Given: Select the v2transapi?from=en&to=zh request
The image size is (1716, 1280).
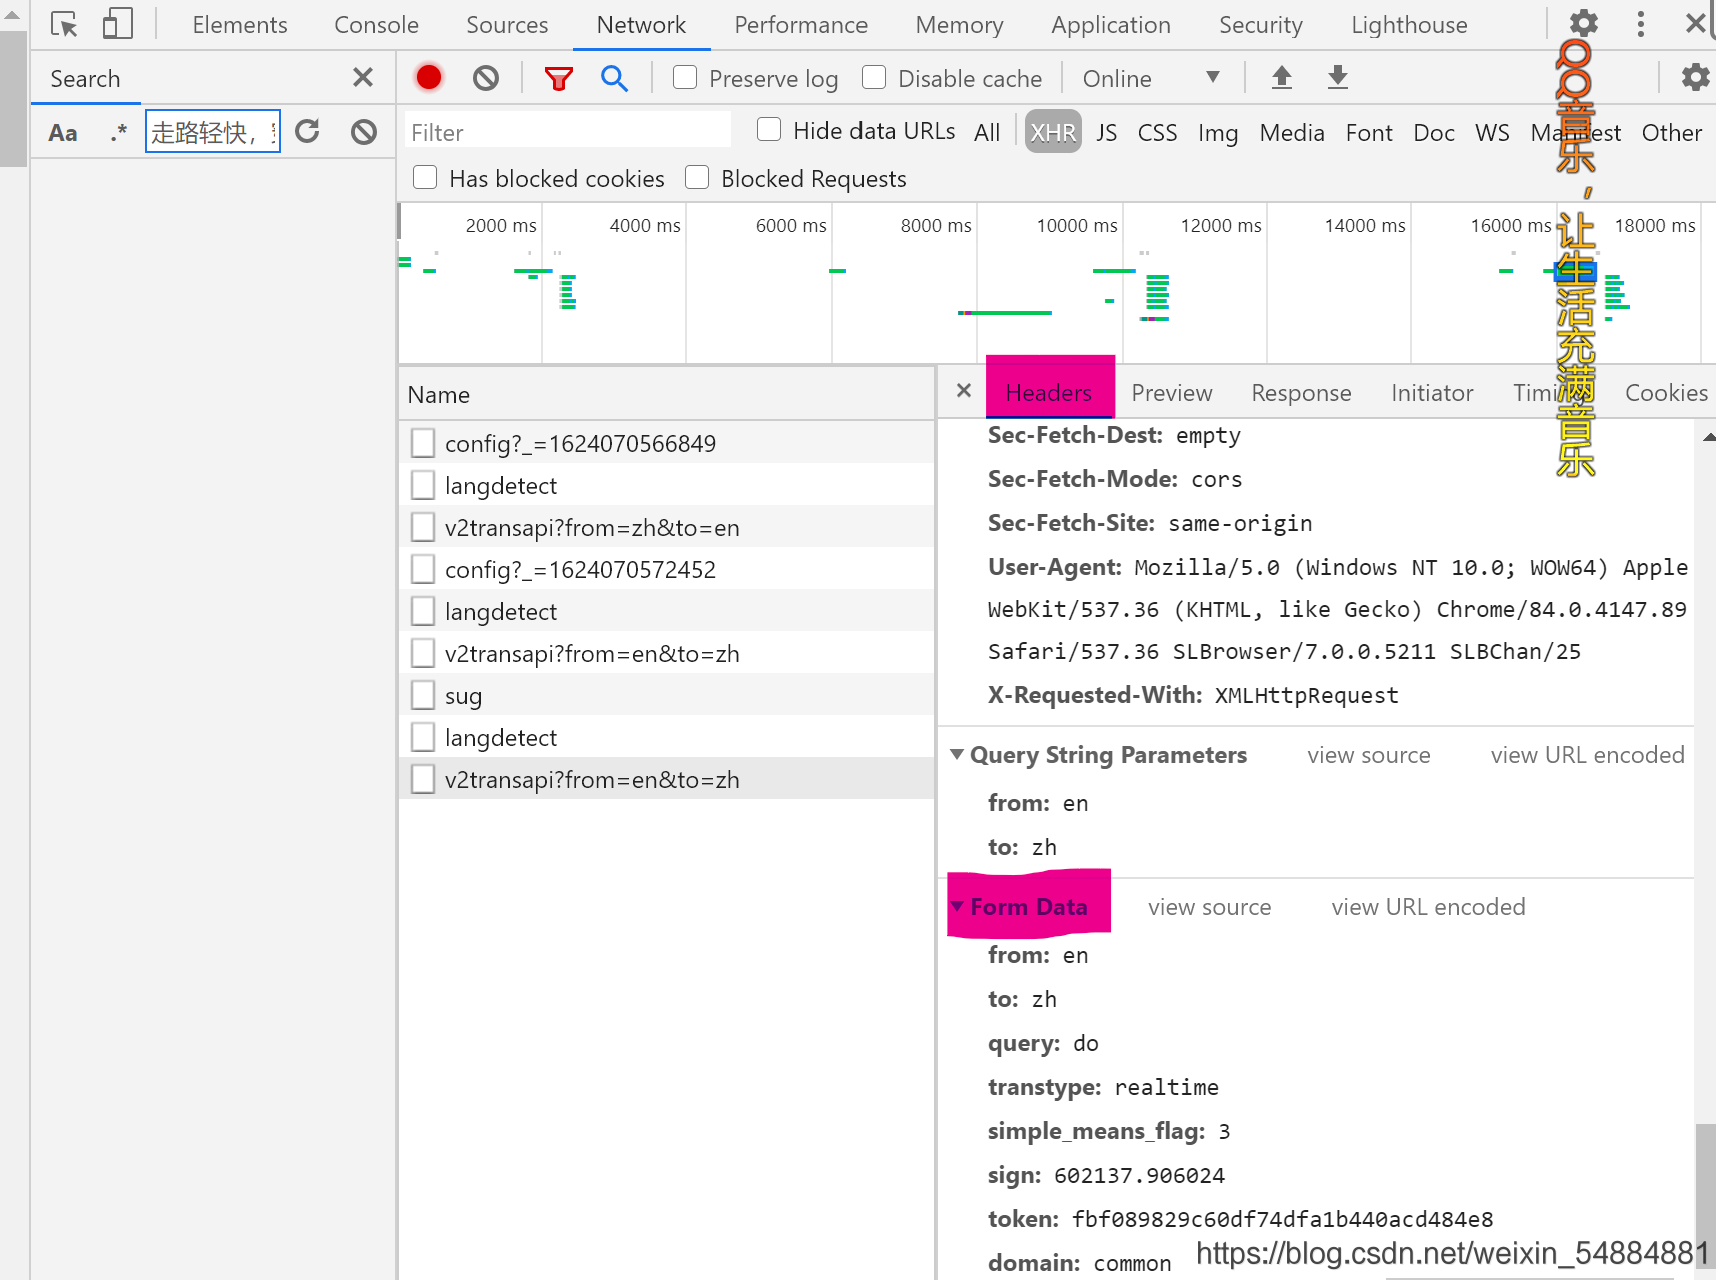Looking at the screenshot, I should click(592, 653).
